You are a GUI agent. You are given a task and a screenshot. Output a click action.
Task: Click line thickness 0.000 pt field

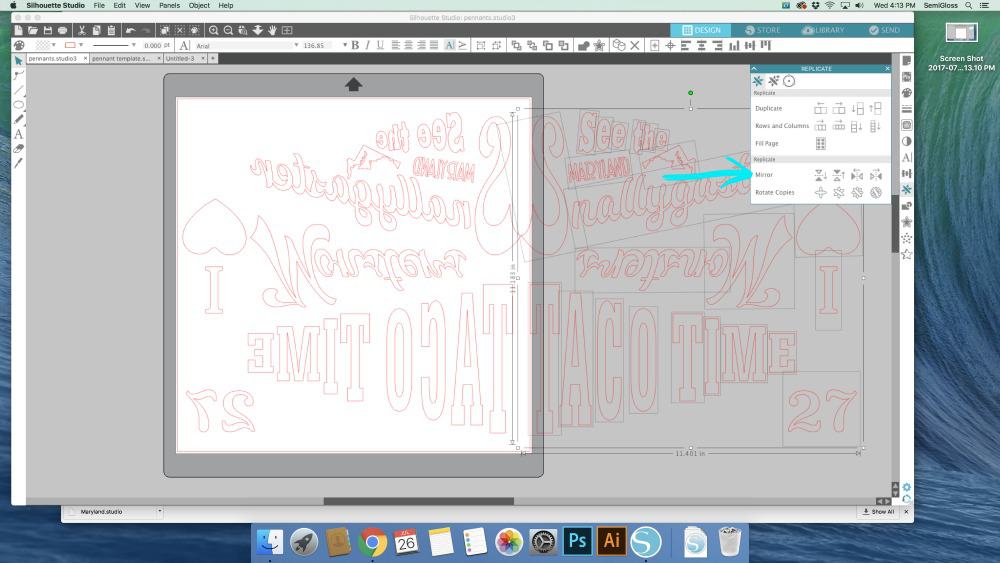point(156,45)
